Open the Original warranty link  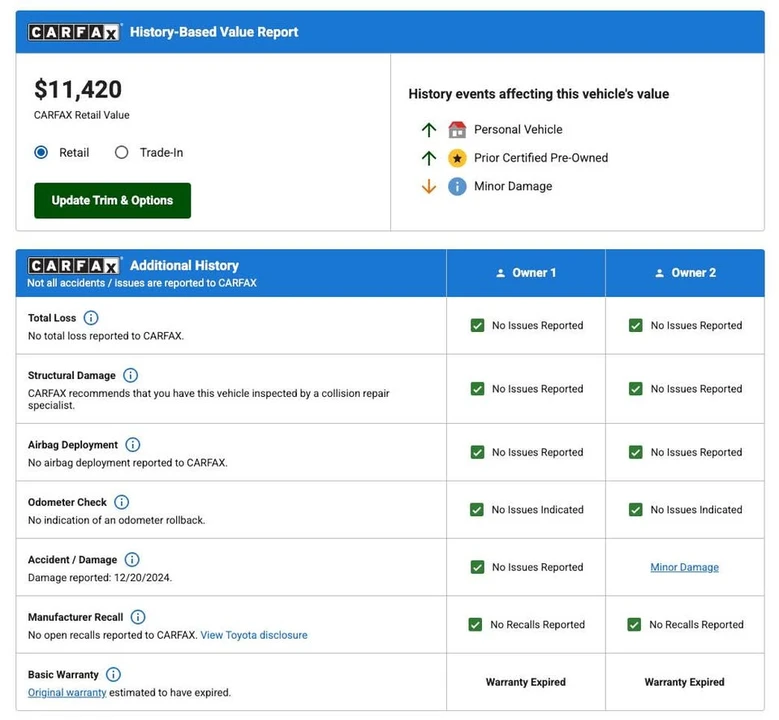pos(67,693)
